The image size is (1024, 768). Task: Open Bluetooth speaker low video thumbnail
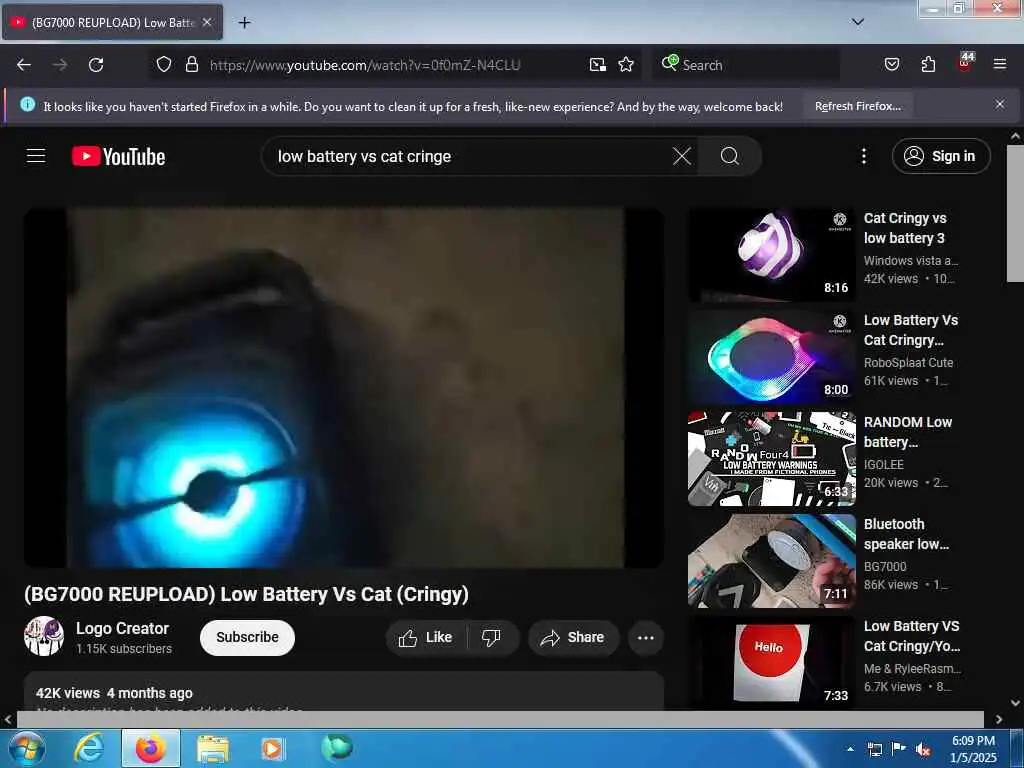coord(771,561)
